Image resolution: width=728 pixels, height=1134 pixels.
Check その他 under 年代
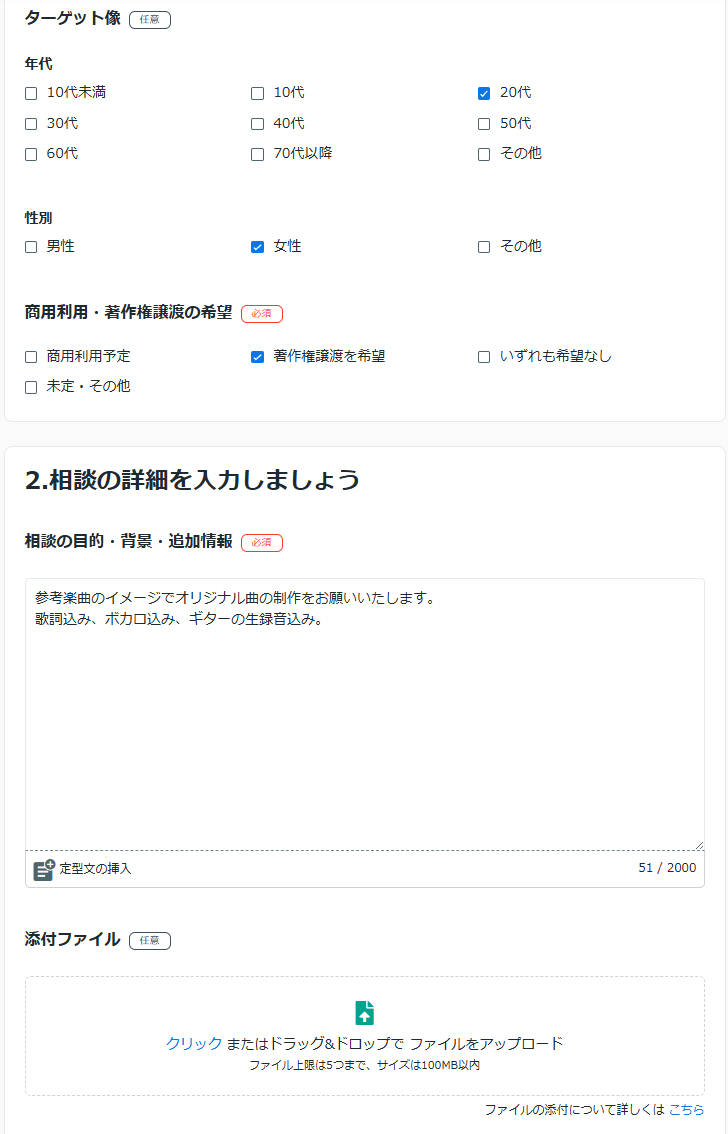(x=484, y=154)
